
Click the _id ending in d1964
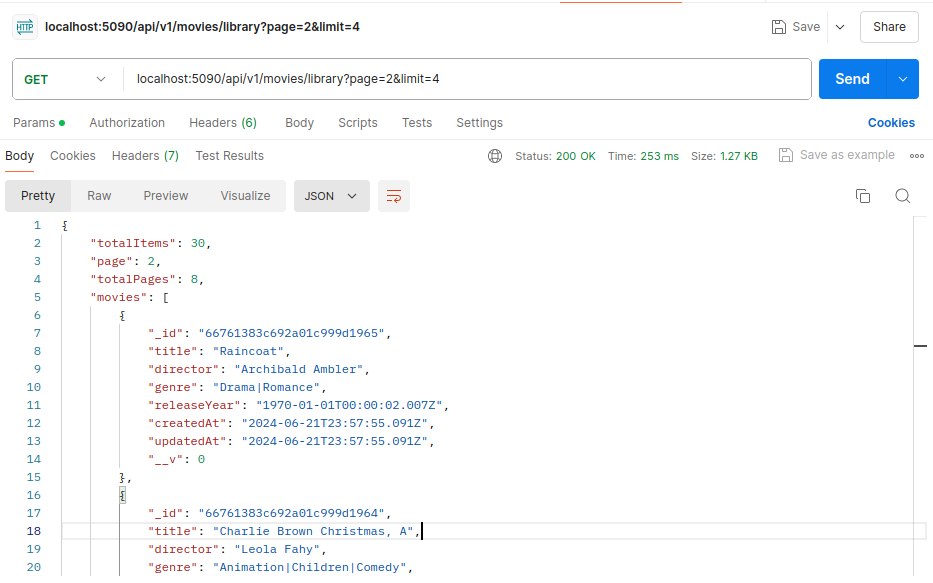(x=292, y=513)
